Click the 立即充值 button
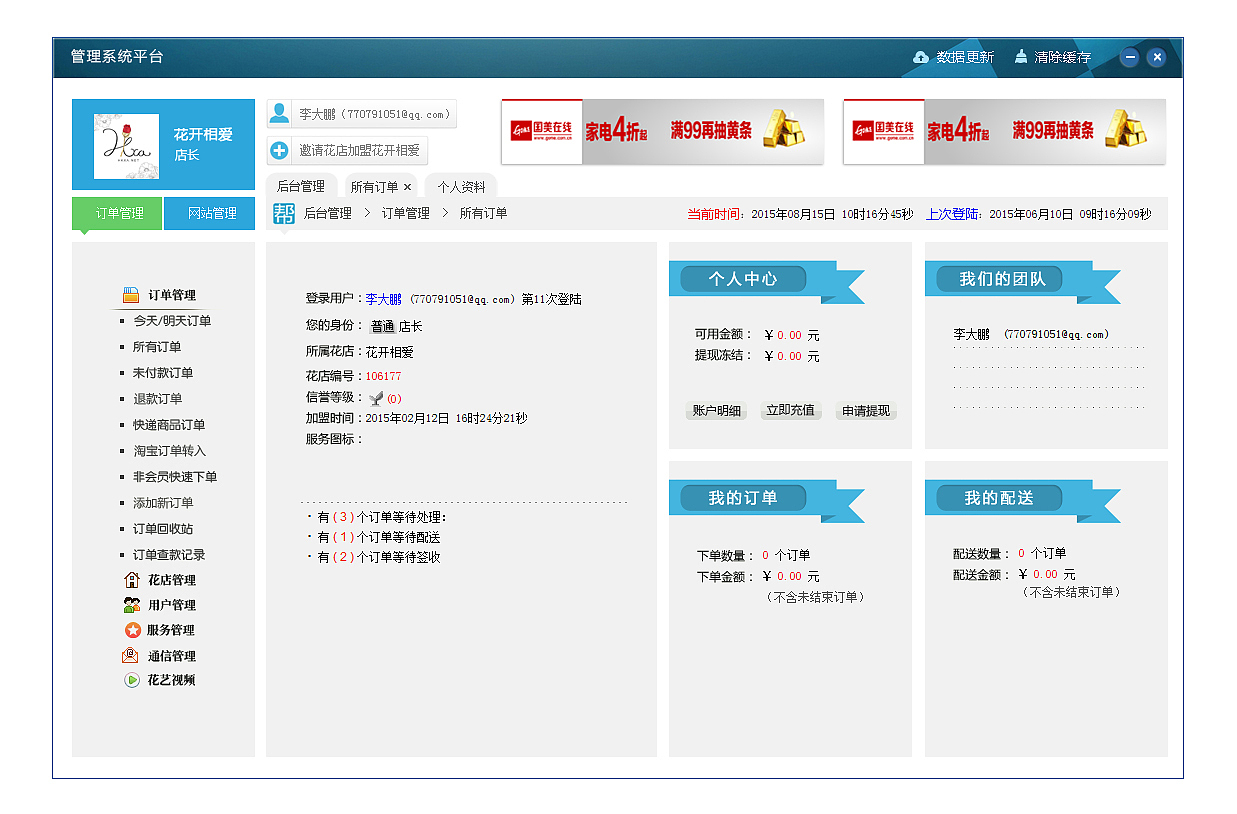This screenshot has height=814, width=1237. (790, 410)
